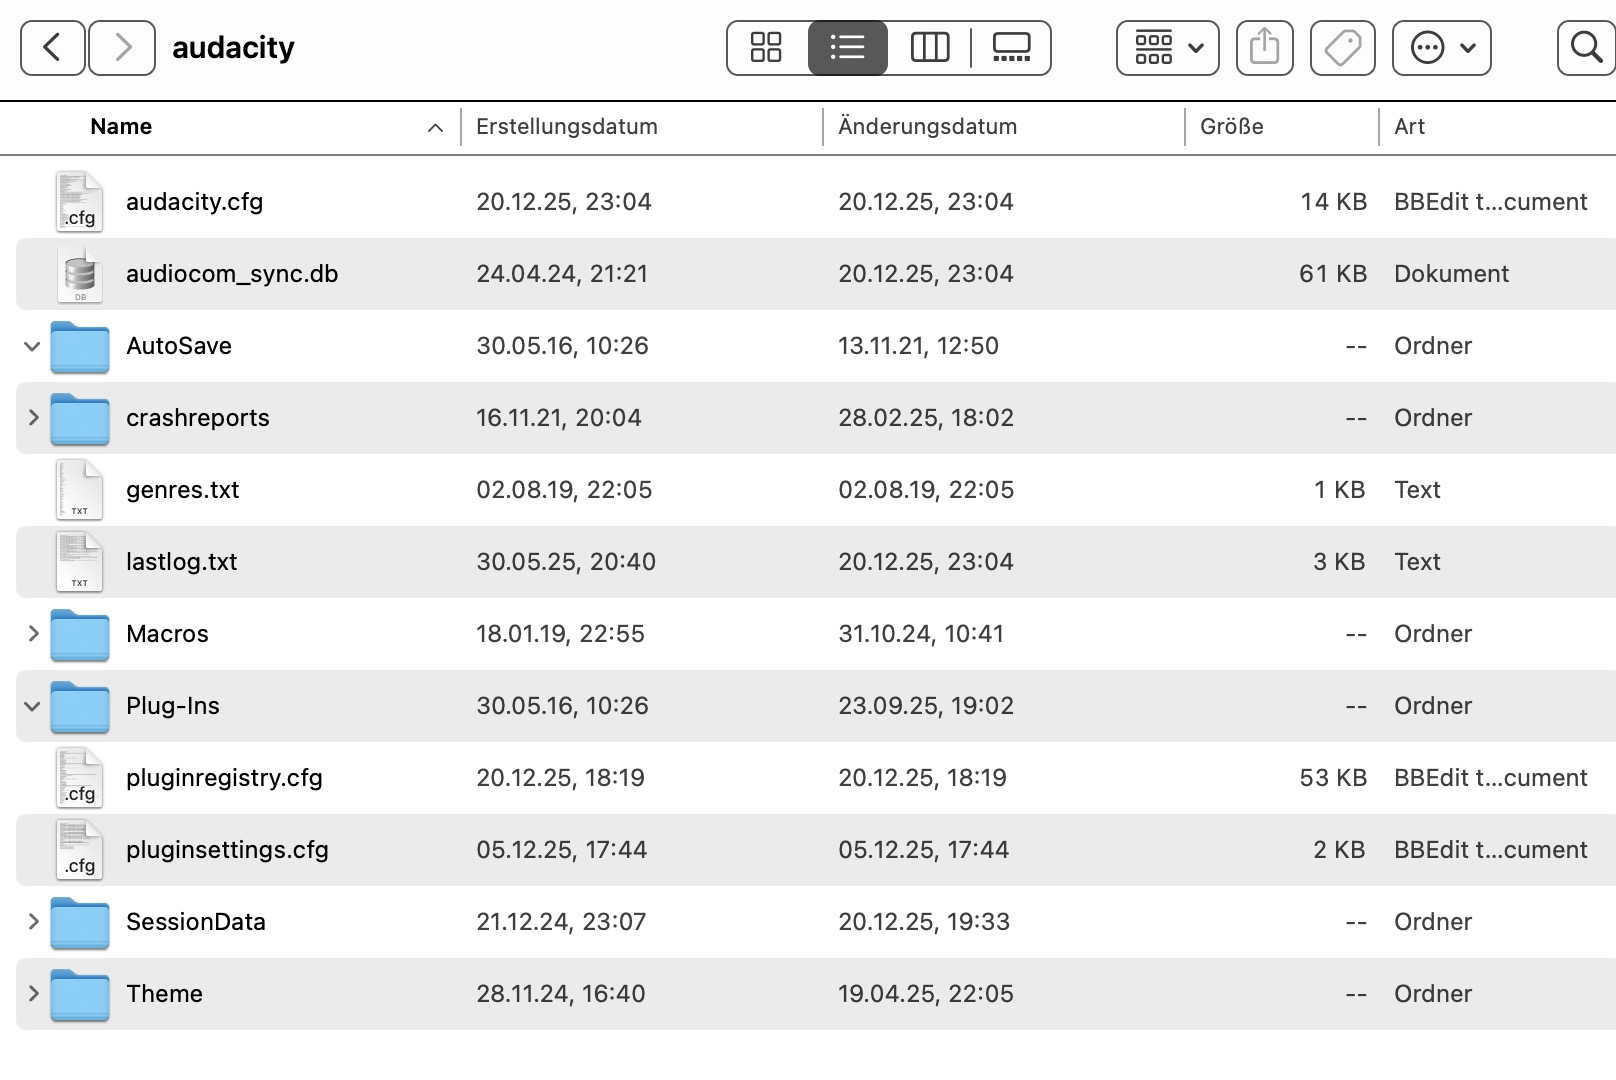Screen dimensions: 1616x1080
Task: Switch to icon grid view
Action: tap(766, 47)
